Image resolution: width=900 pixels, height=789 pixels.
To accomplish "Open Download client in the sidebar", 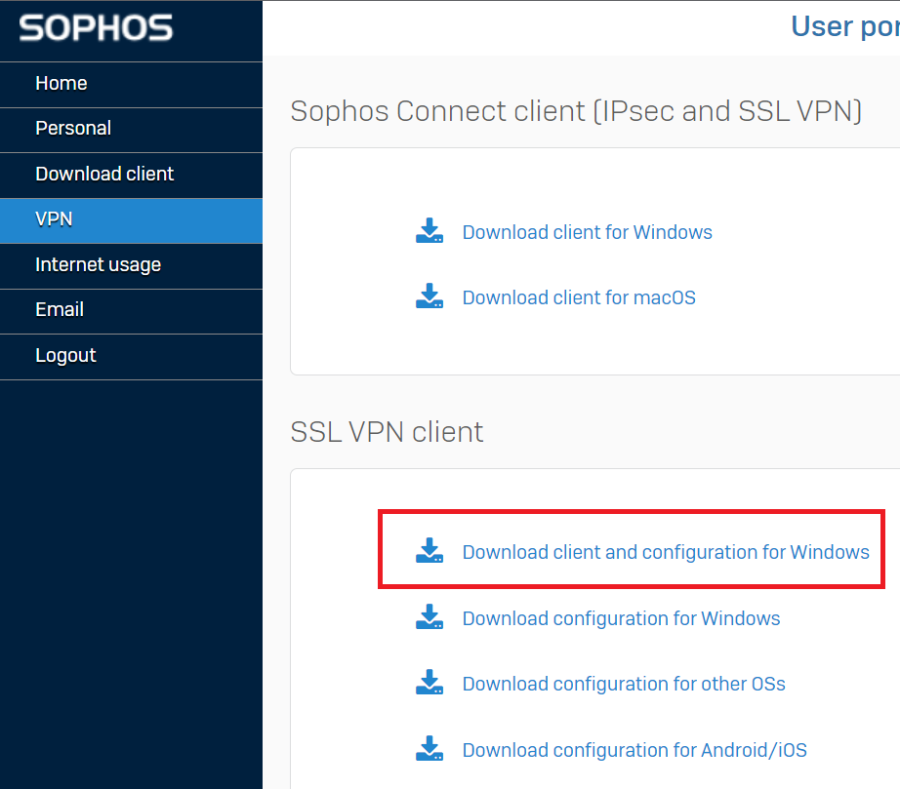I will [x=131, y=174].
